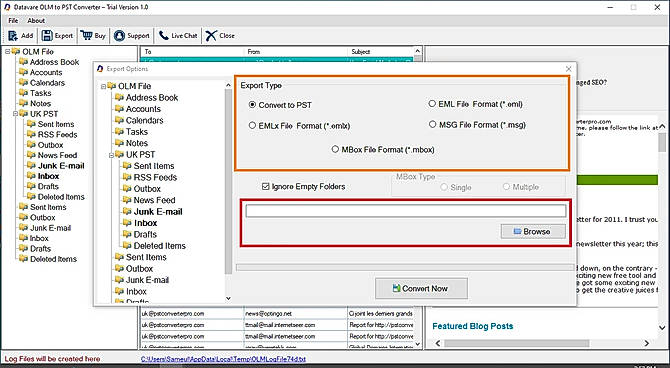Click the destination path input field
670x368 pixels.
tap(406, 211)
